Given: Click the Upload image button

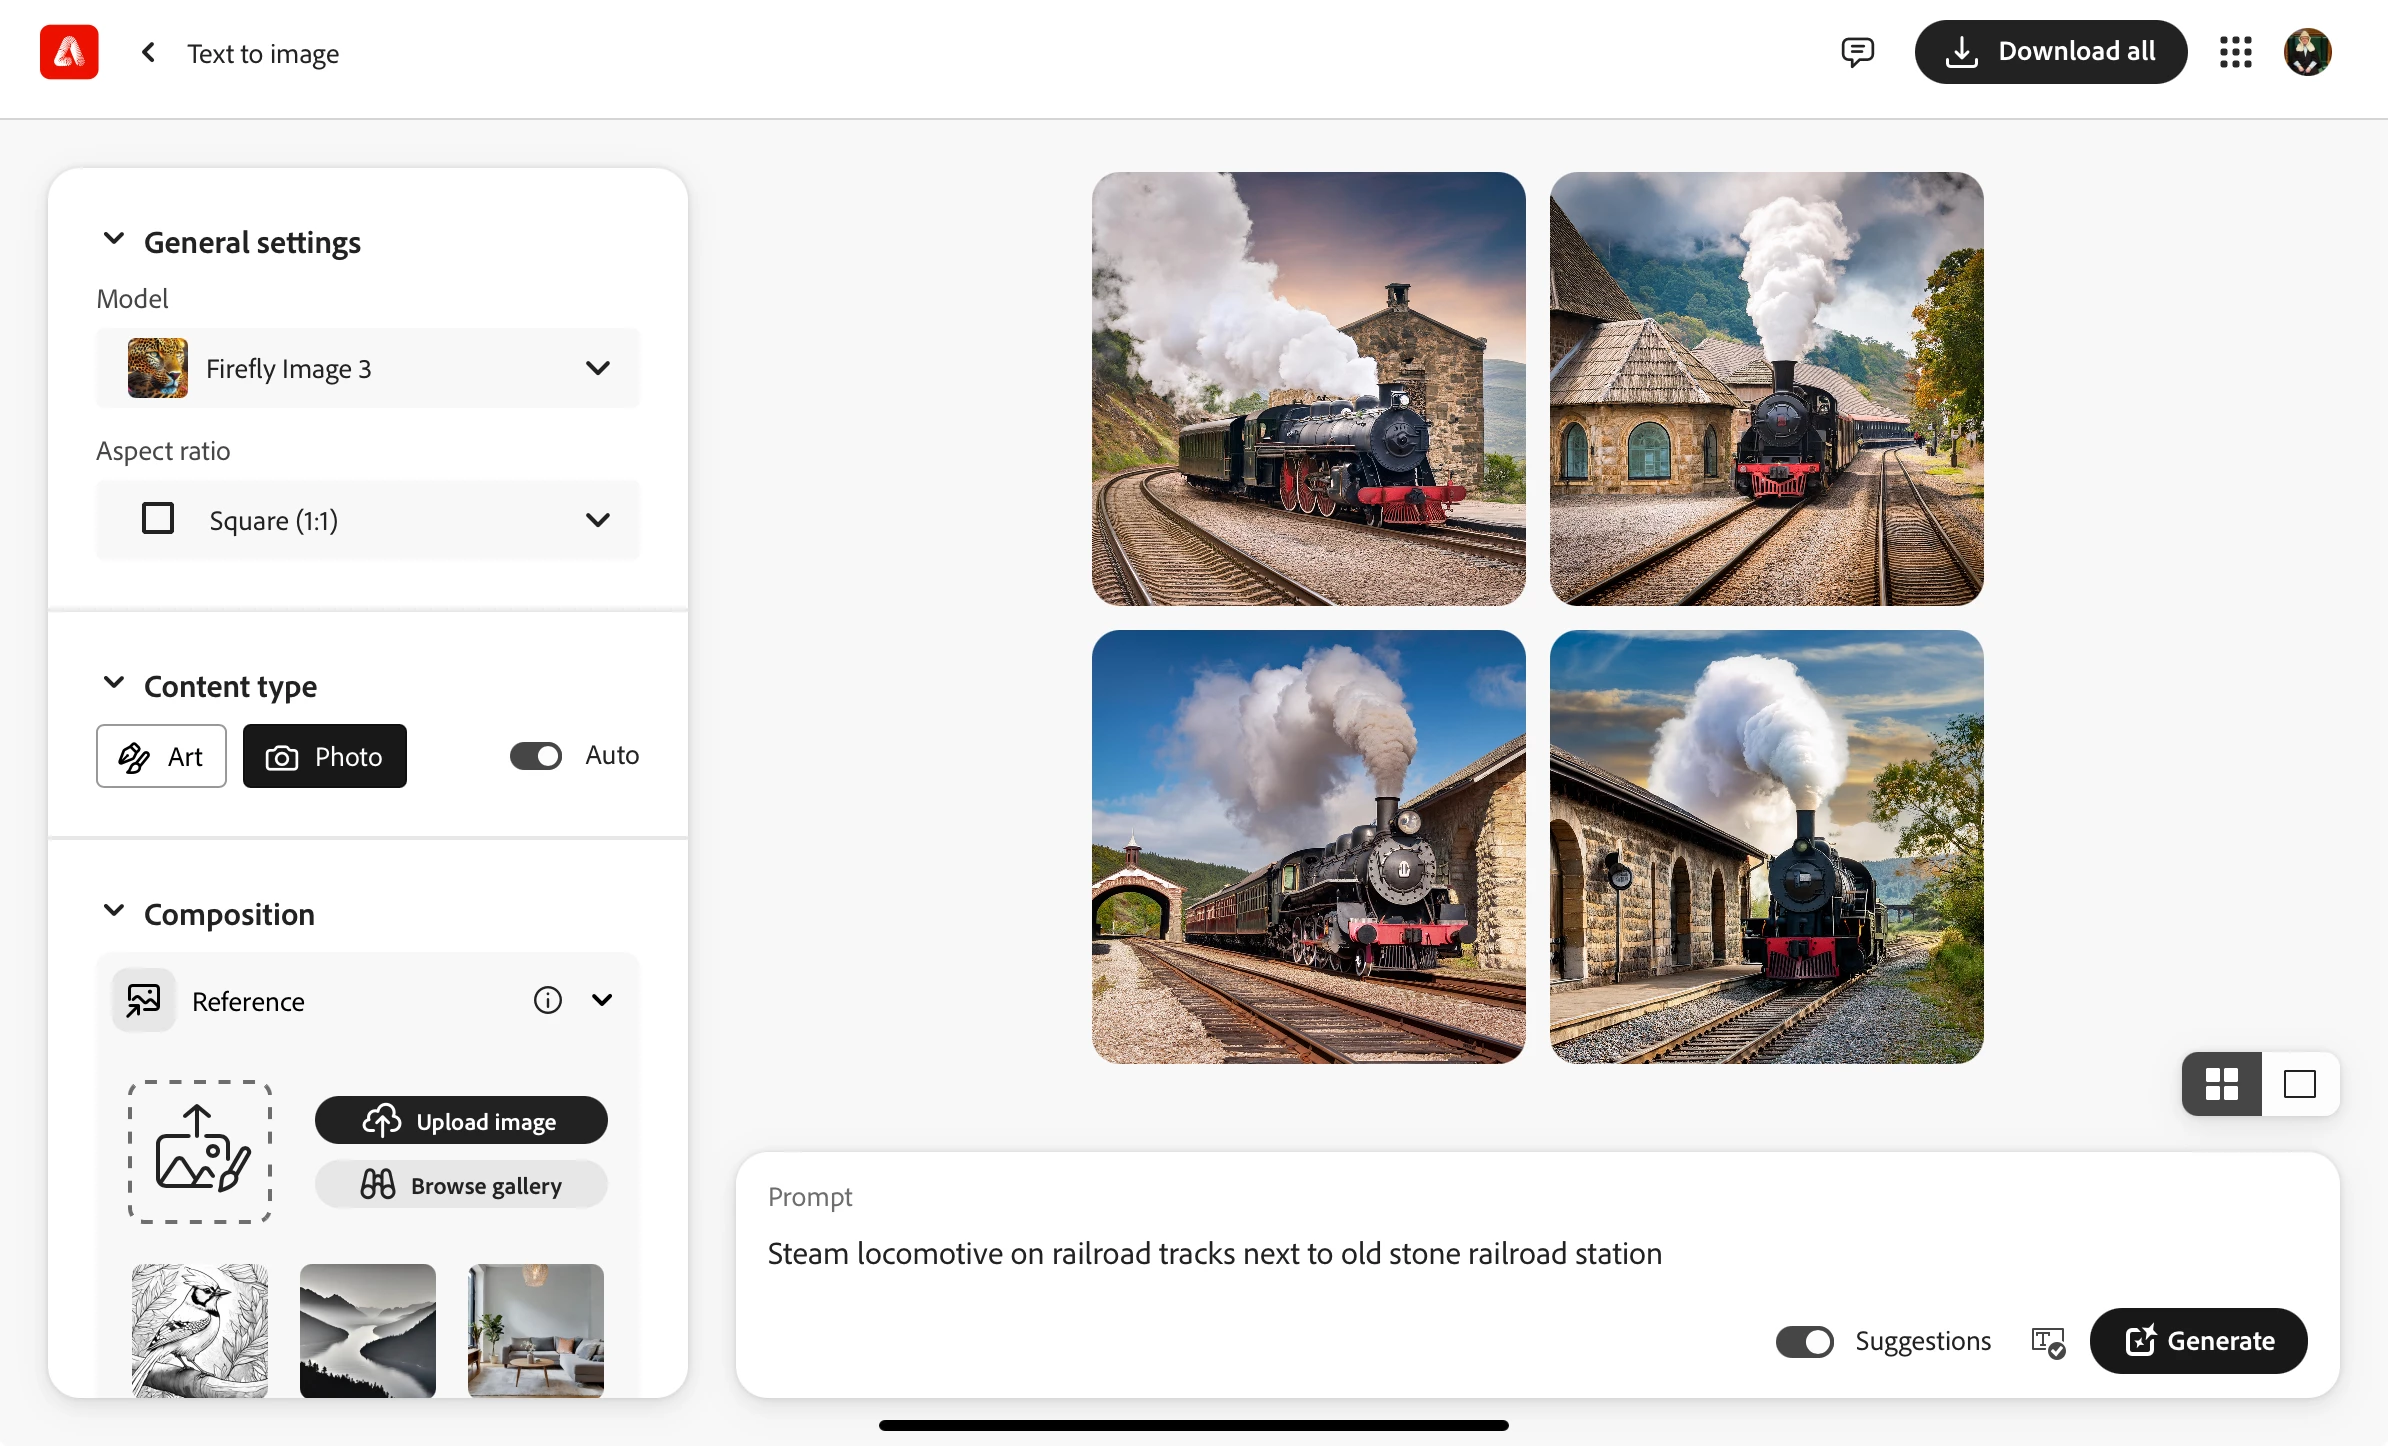Looking at the screenshot, I should point(461,1121).
